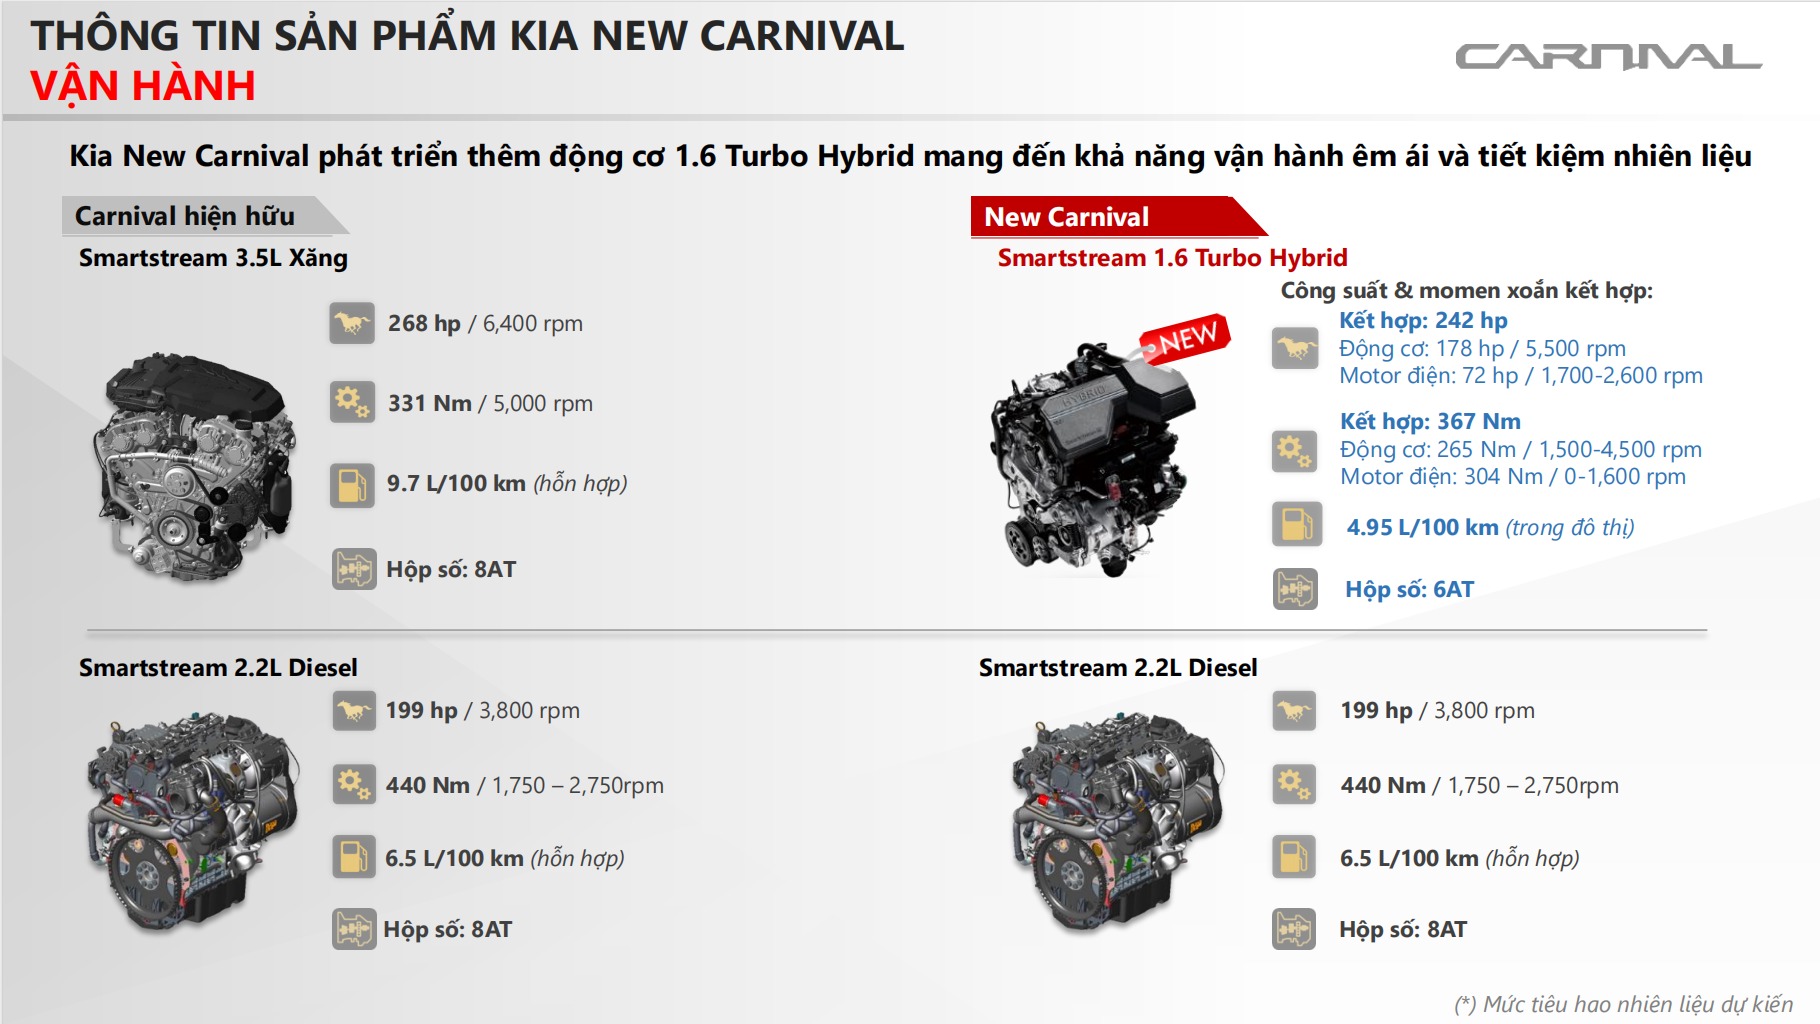
Task: Click the gear icon beside Kết hợp: 367 Nm
Action: click(1295, 450)
